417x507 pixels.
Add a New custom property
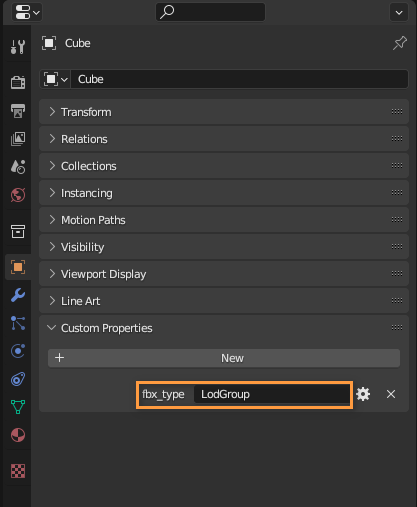[224, 358]
